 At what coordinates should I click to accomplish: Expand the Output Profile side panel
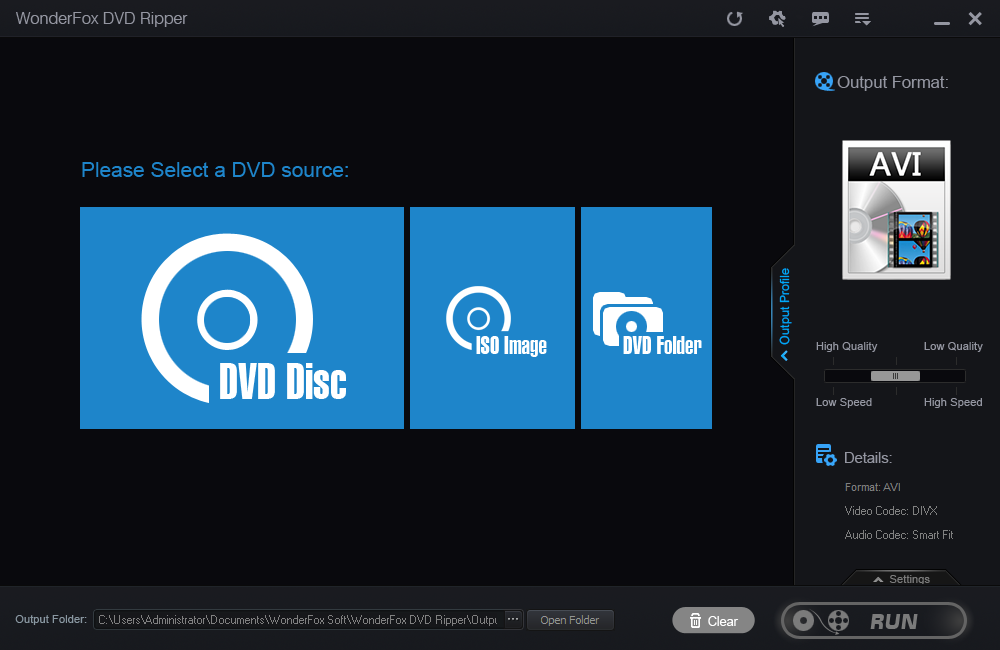tap(784, 310)
